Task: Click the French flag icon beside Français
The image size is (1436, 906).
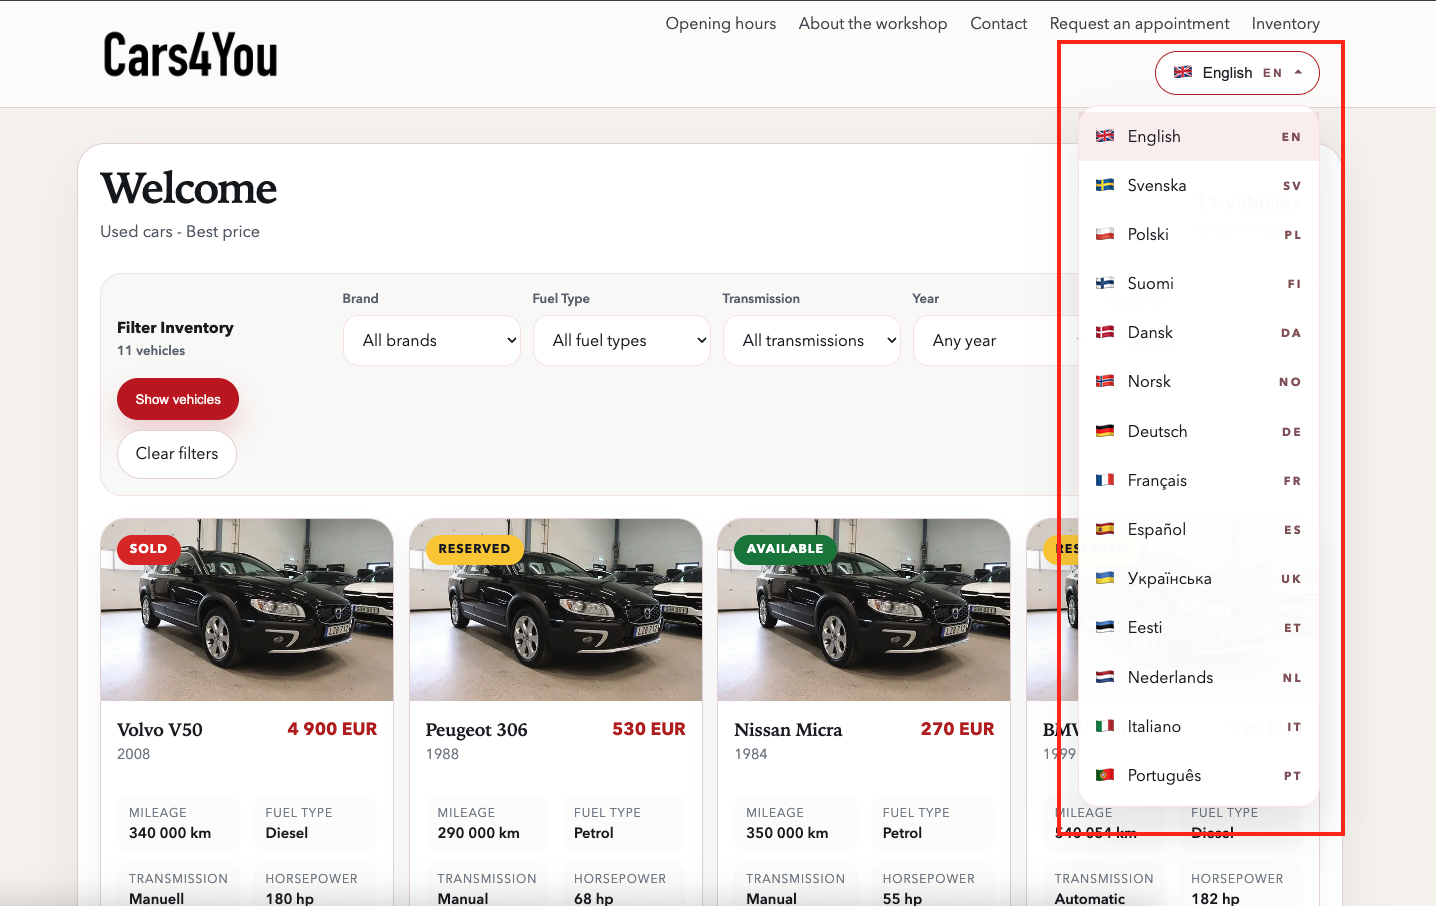Action: [x=1105, y=480]
